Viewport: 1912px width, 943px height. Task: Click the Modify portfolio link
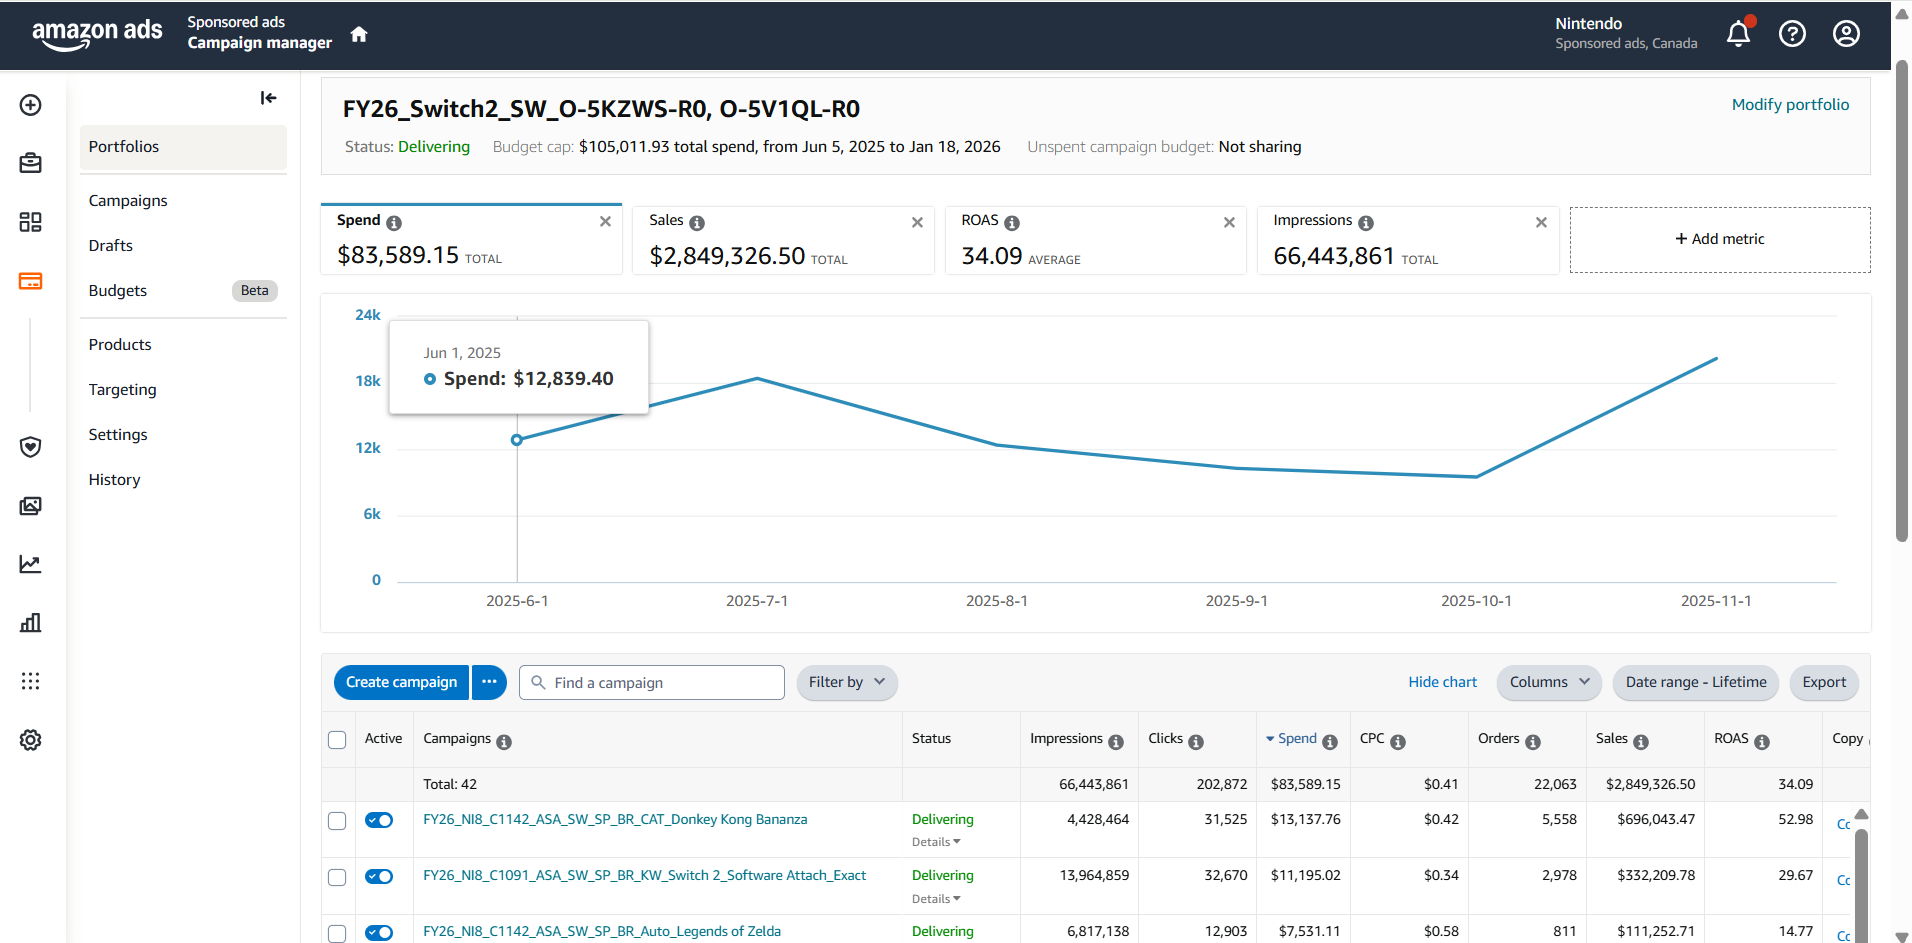click(1790, 104)
